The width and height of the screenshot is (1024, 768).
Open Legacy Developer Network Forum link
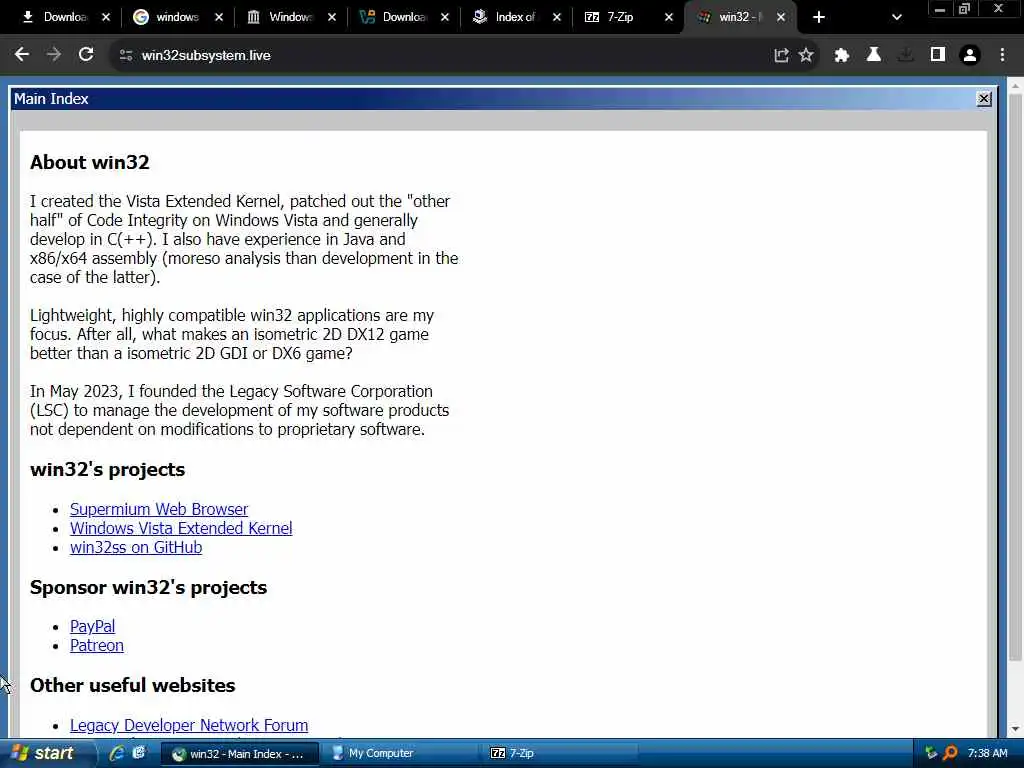pyautogui.click(x=189, y=726)
